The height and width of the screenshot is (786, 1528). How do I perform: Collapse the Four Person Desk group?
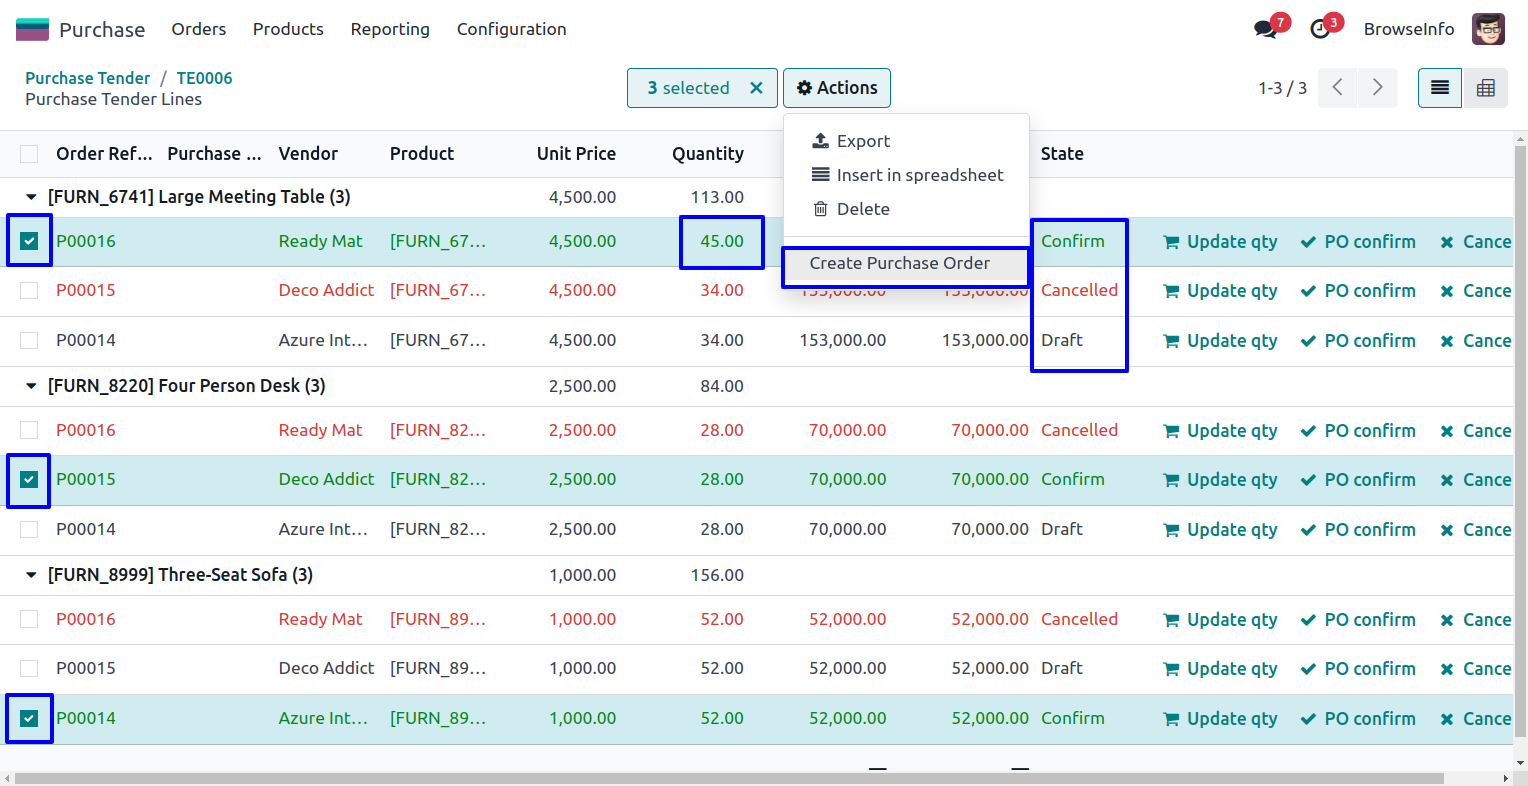[x=31, y=386]
